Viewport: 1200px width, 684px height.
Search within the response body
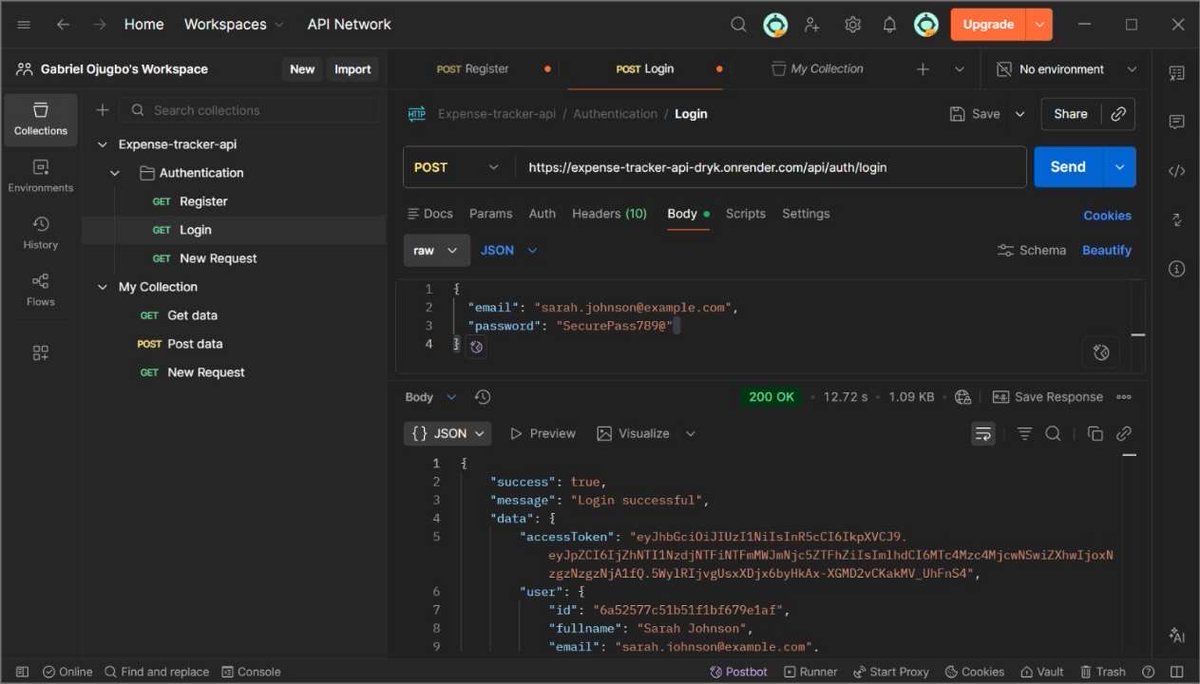(1053, 434)
